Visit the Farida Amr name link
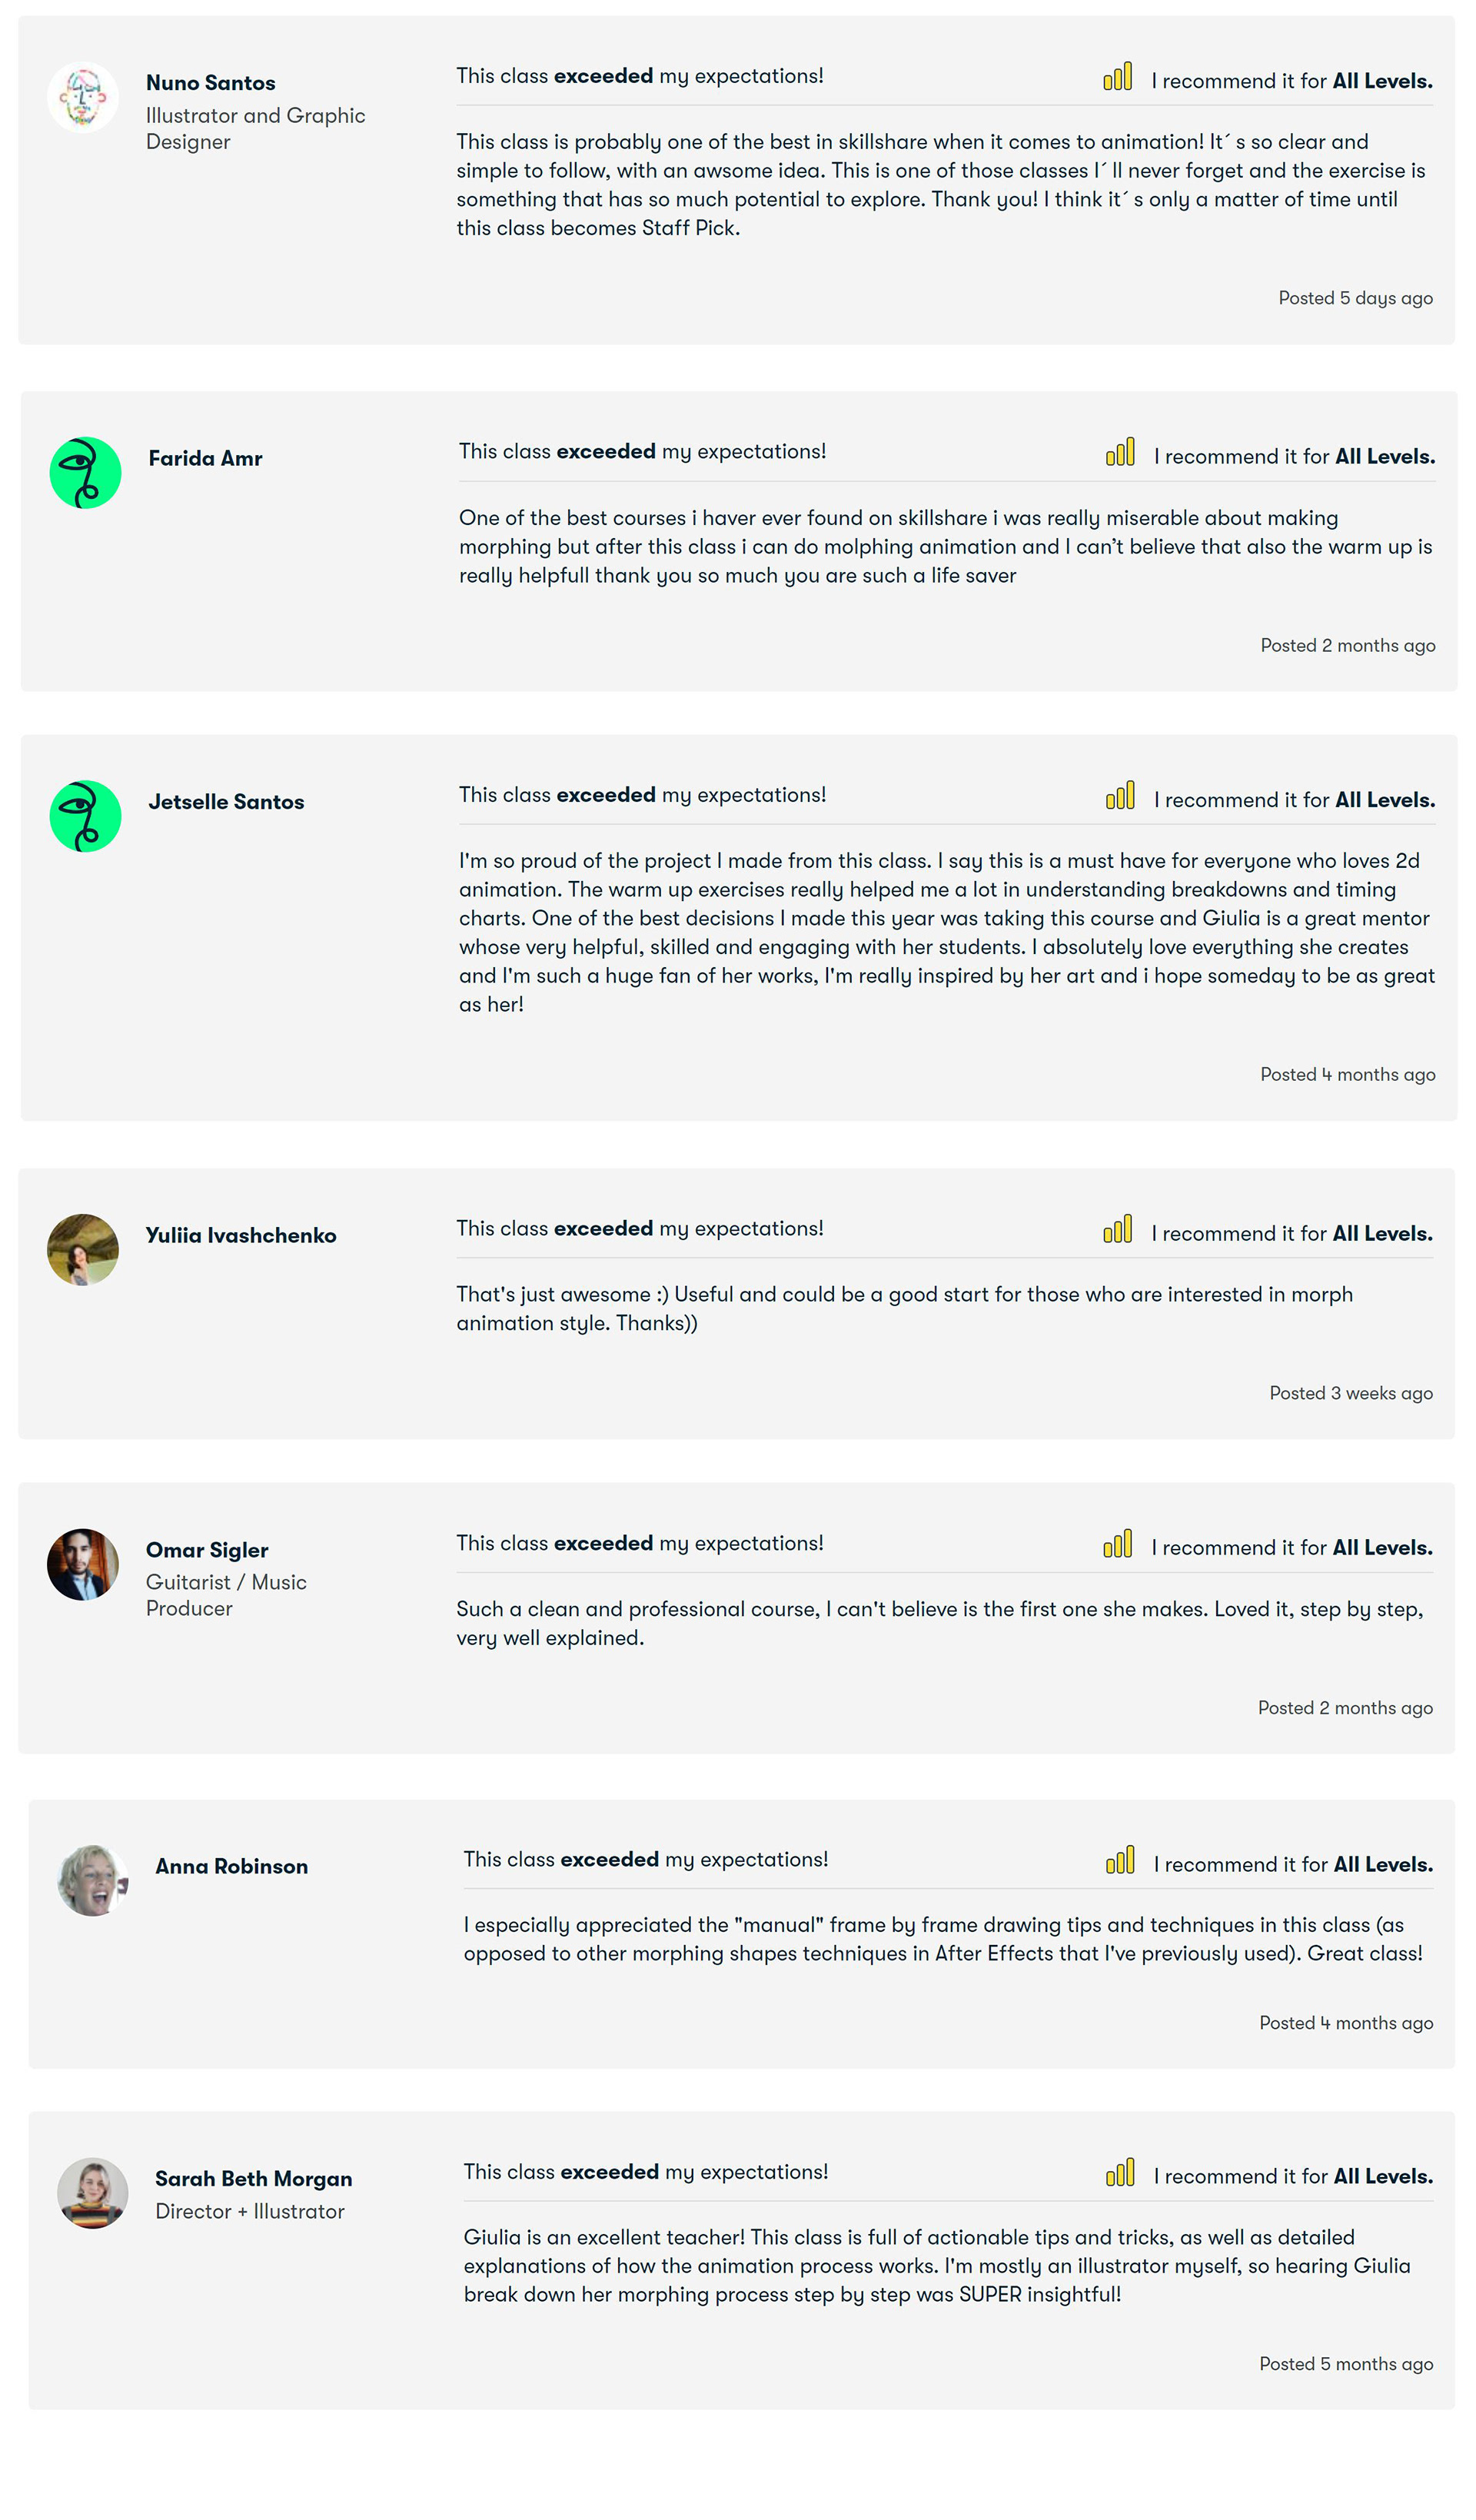 click(205, 458)
